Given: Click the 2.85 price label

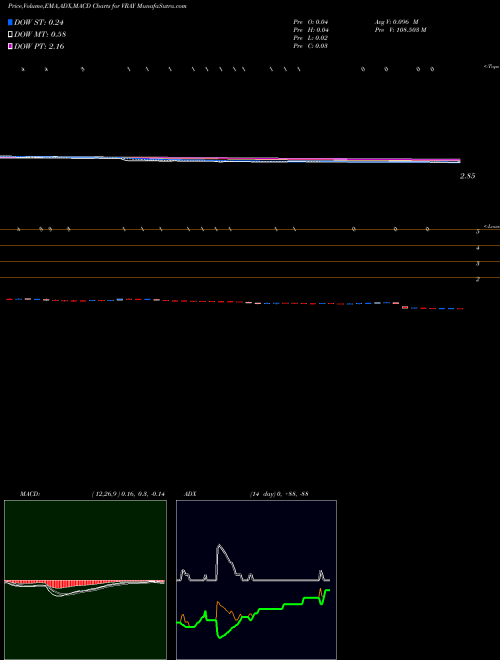Looking at the screenshot, I should tap(467, 176).
